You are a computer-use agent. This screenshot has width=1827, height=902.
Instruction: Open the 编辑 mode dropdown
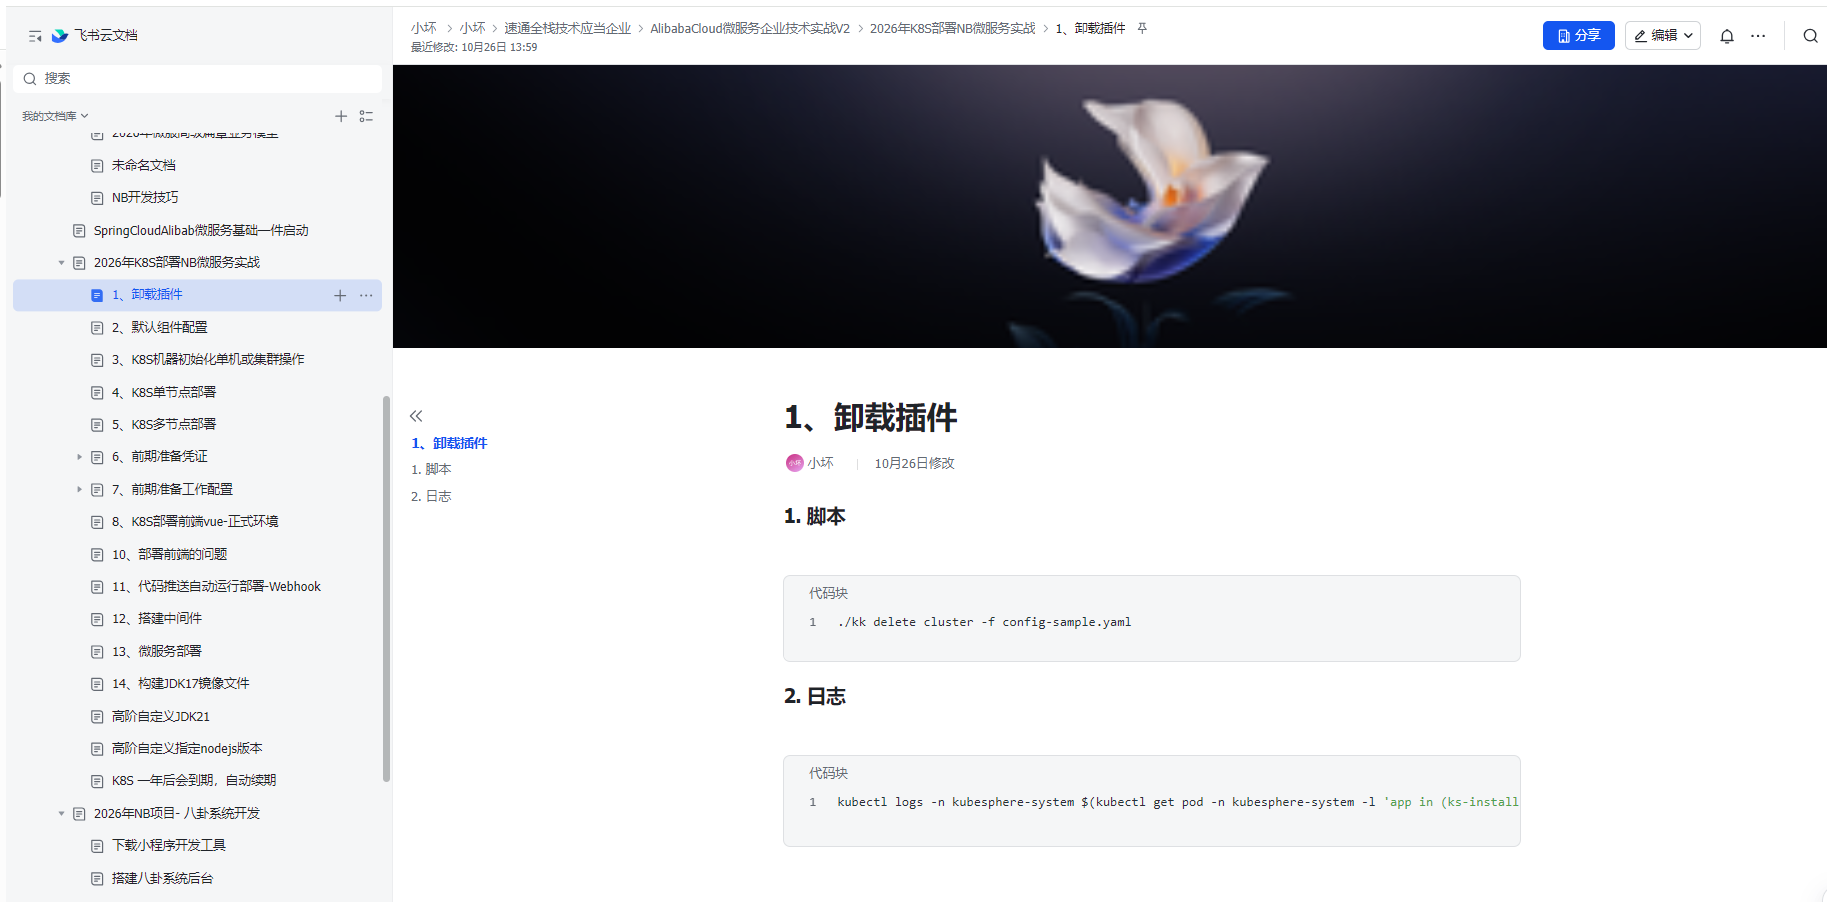pos(1662,36)
